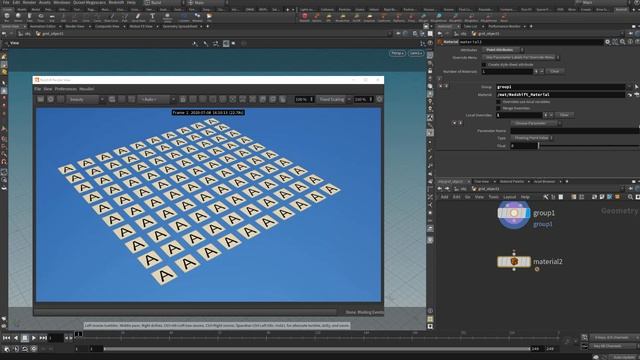Play the timeline forward

[x=34, y=338]
